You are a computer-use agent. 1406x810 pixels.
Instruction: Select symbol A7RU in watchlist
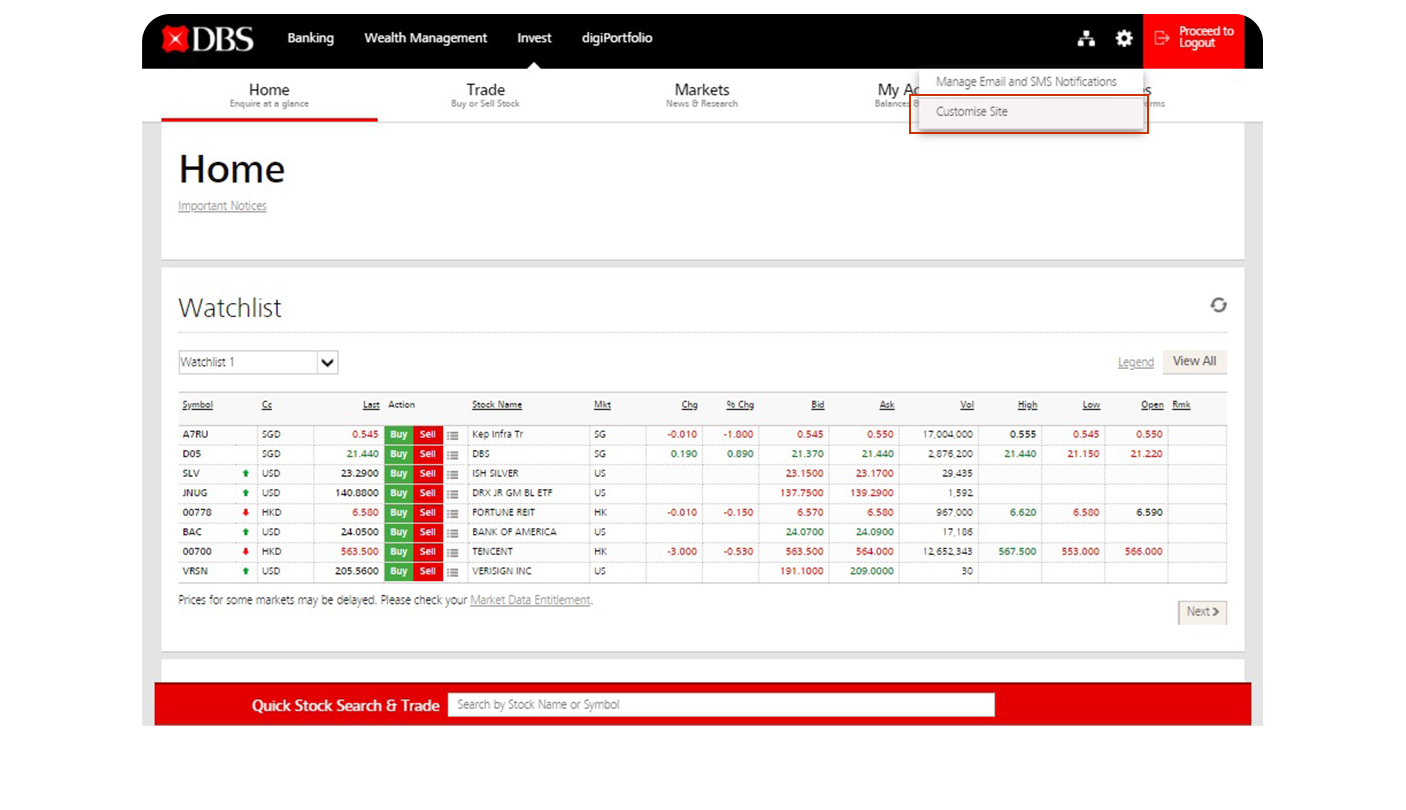tap(195, 435)
